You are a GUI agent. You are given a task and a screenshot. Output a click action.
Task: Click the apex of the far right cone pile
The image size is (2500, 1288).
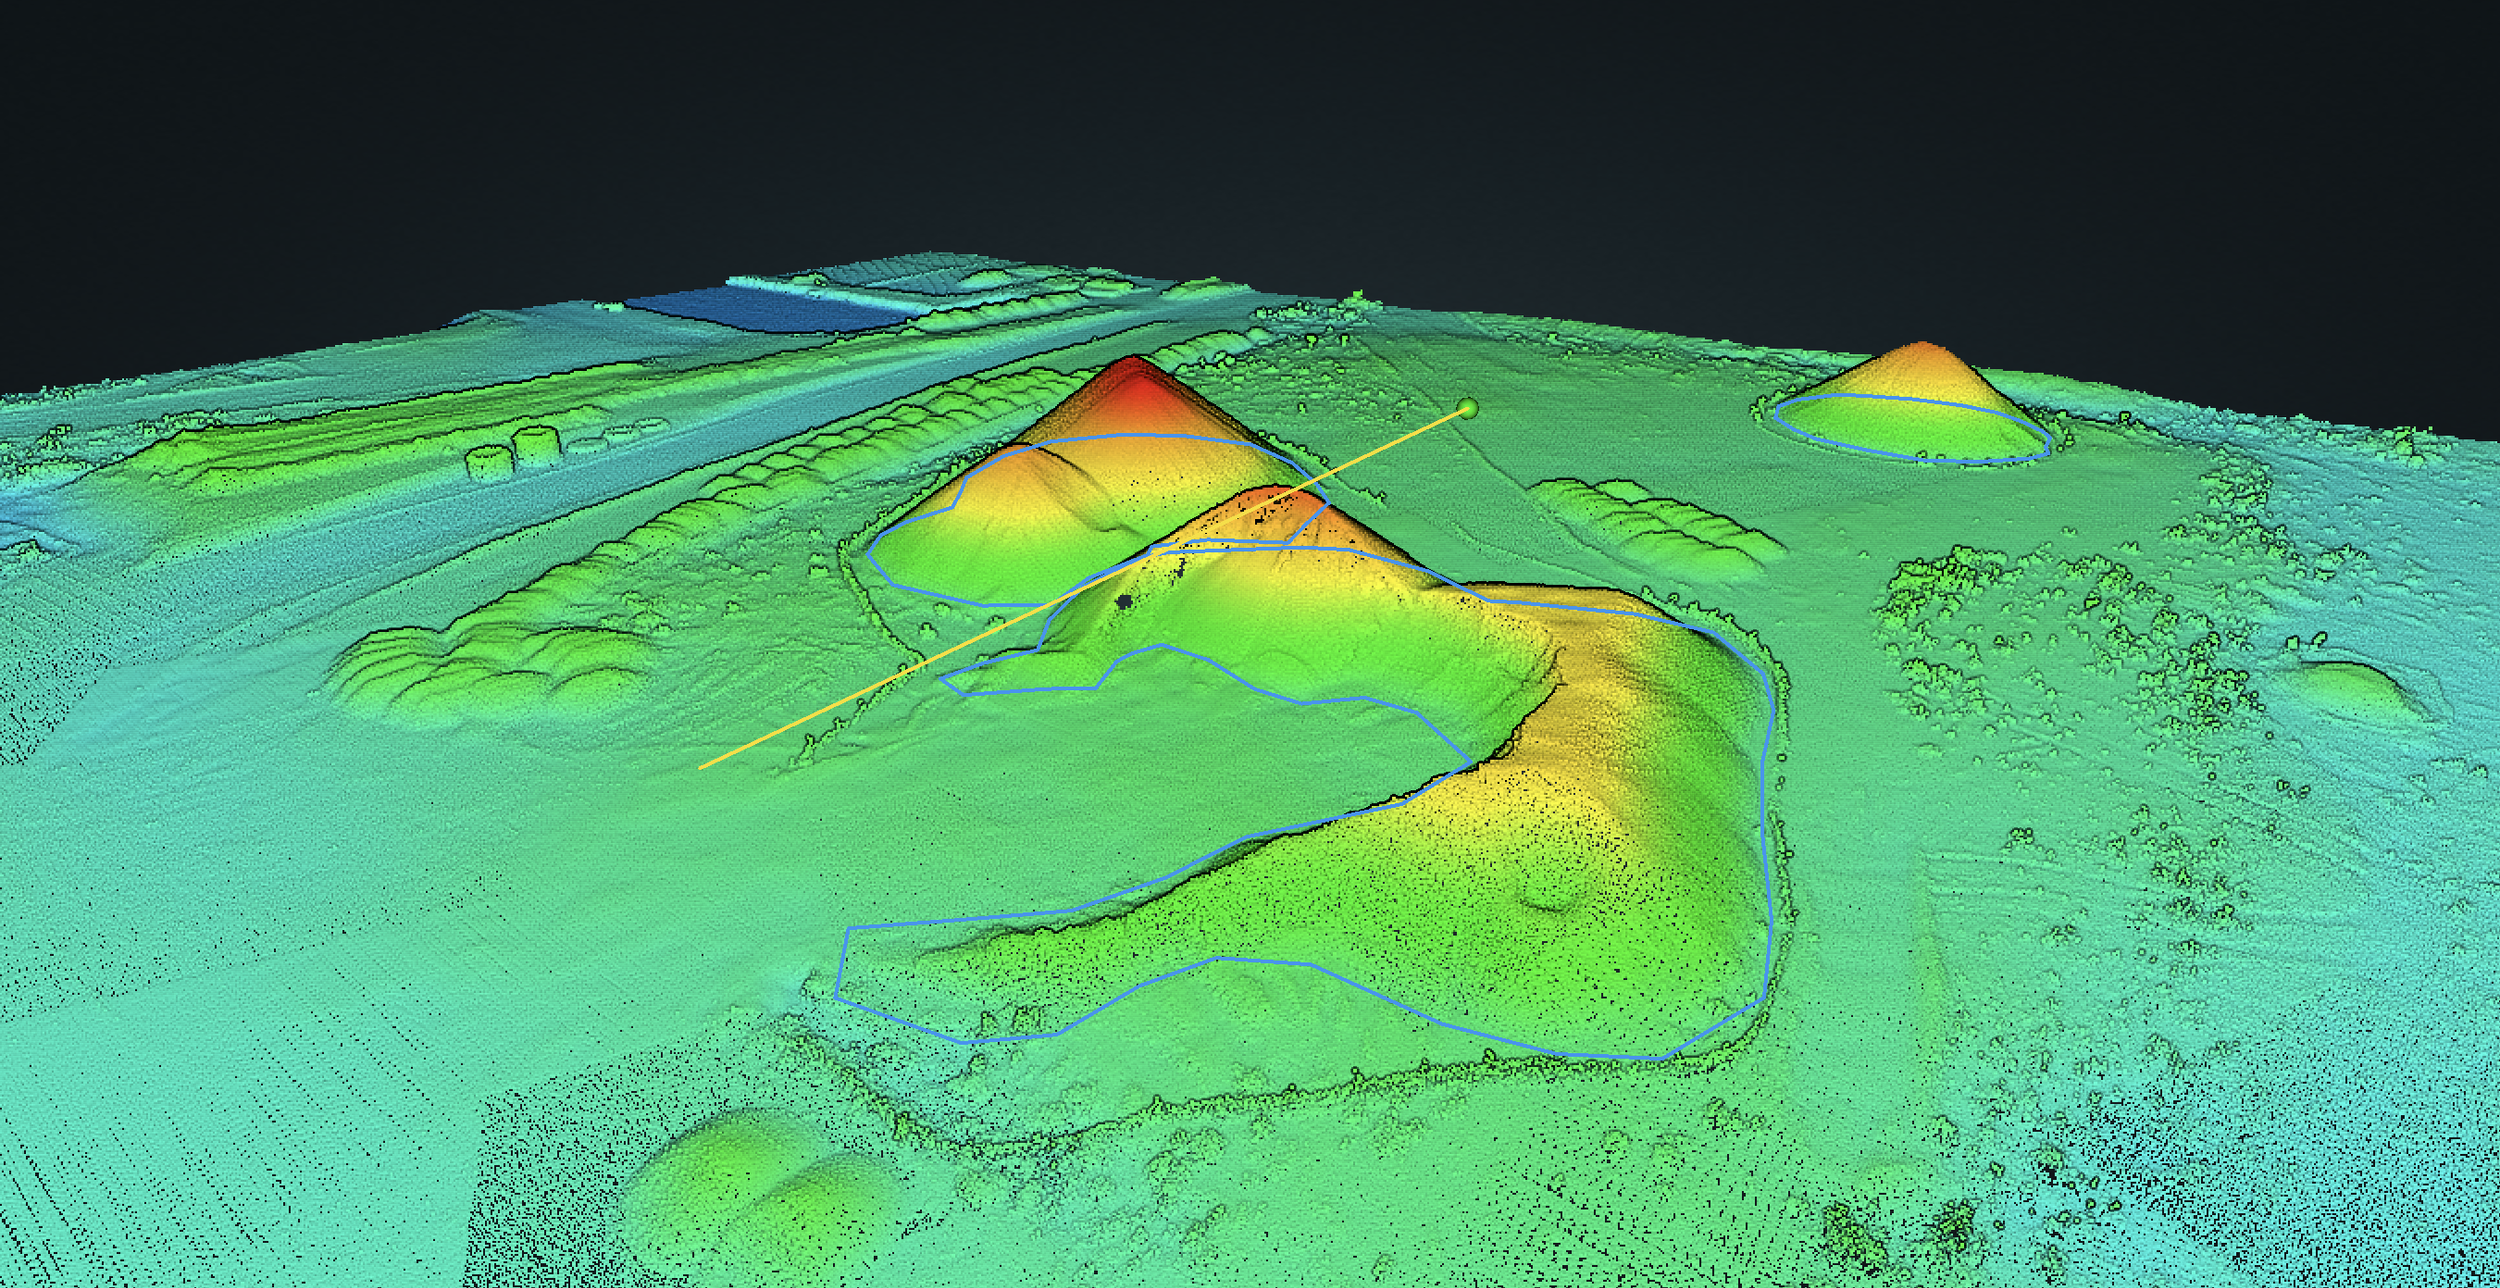click(x=1921, y=348)
